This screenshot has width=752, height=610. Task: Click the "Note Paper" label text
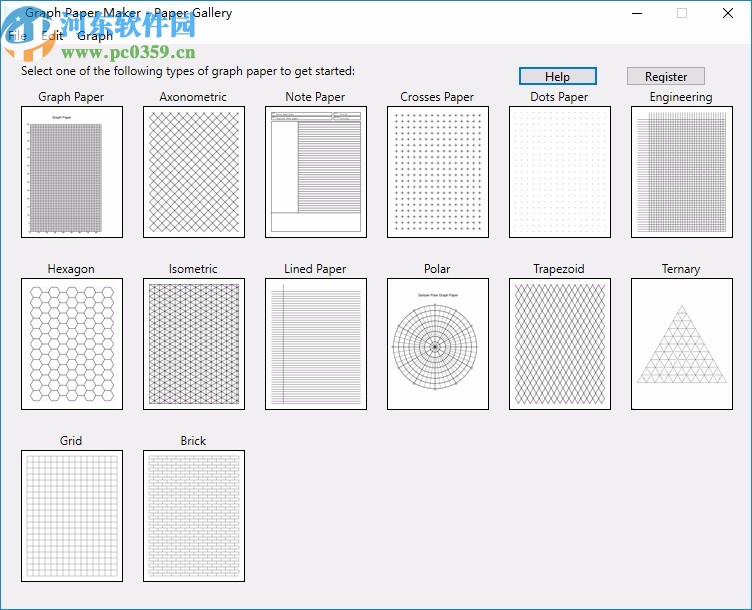point(315,97)
